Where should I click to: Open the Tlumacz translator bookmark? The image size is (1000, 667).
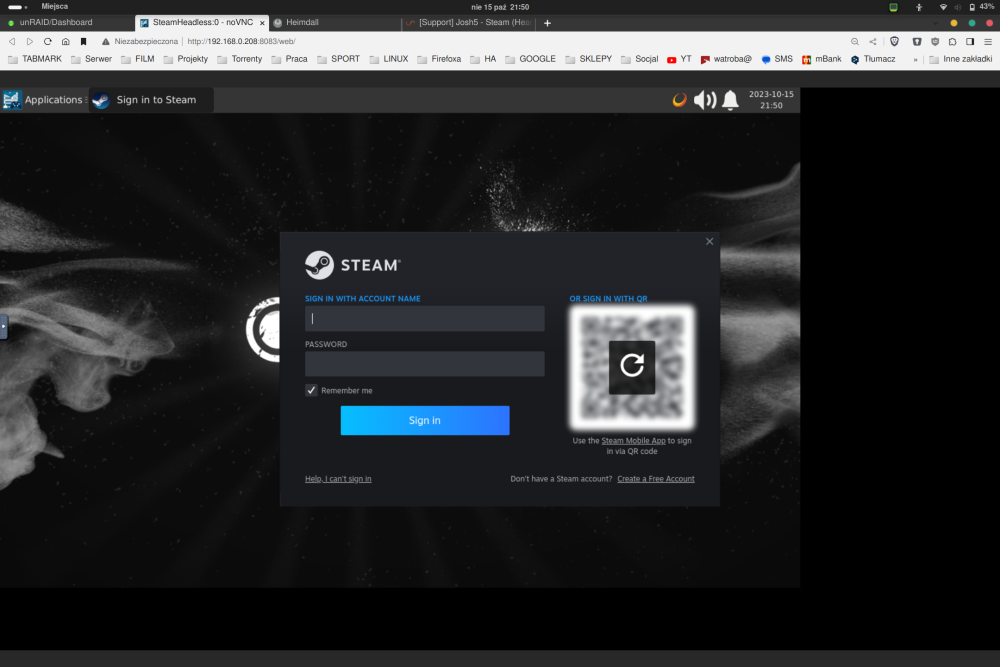pos(873,59)
